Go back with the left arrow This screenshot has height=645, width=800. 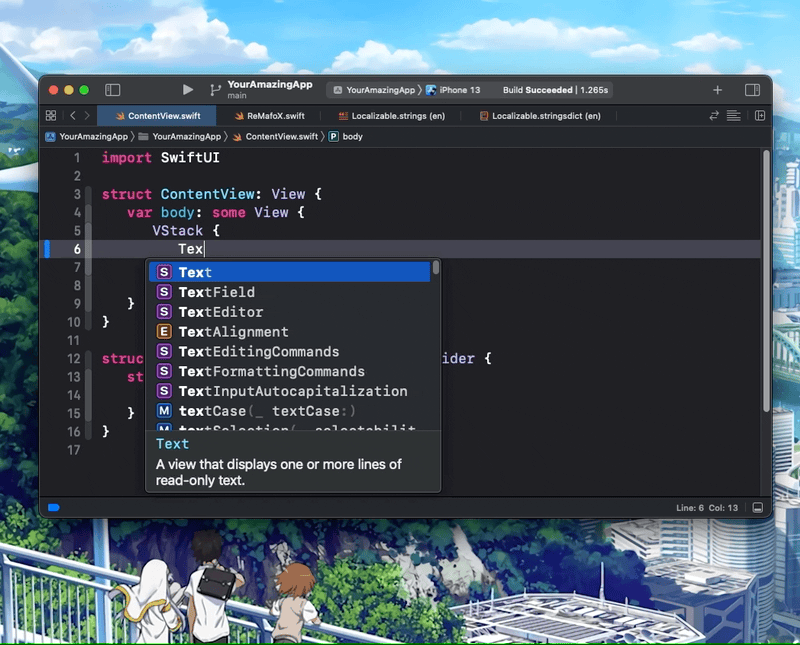point(73,116)
